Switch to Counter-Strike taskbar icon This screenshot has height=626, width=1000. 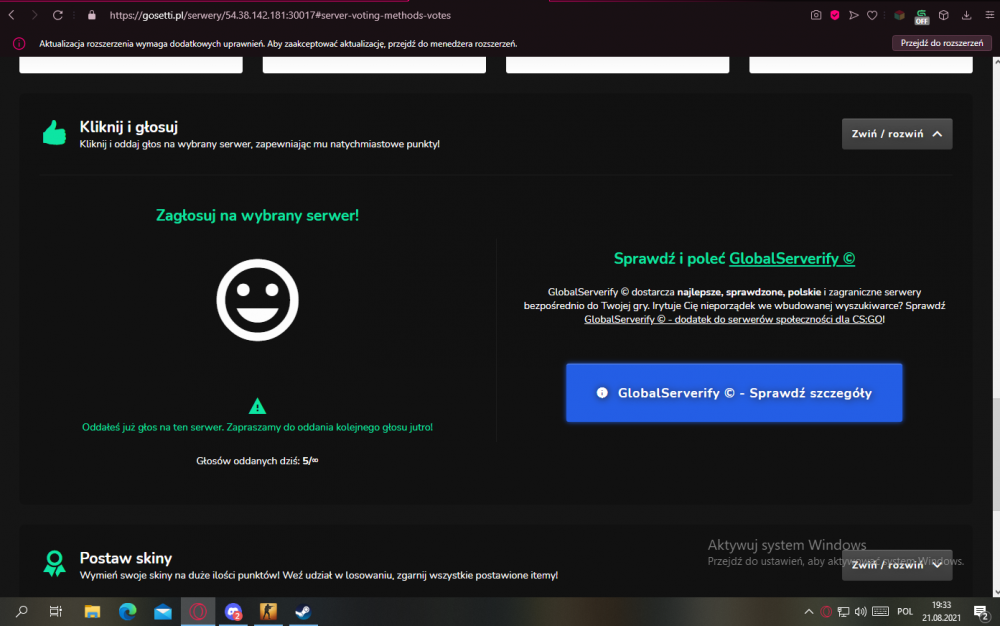[268, 611]
